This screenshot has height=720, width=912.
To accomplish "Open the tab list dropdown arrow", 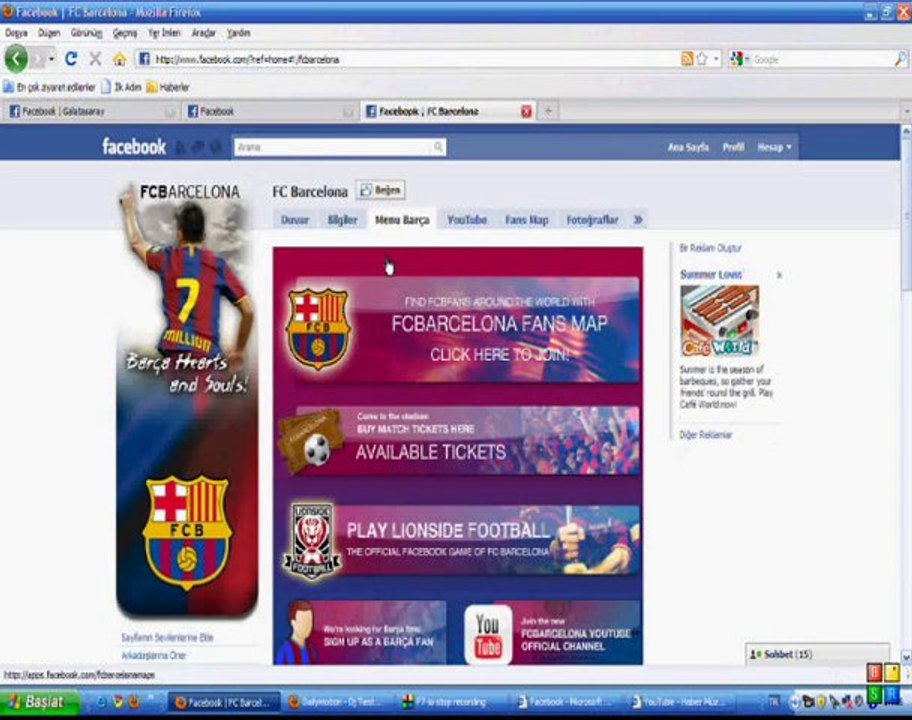I will click(906, 111).
